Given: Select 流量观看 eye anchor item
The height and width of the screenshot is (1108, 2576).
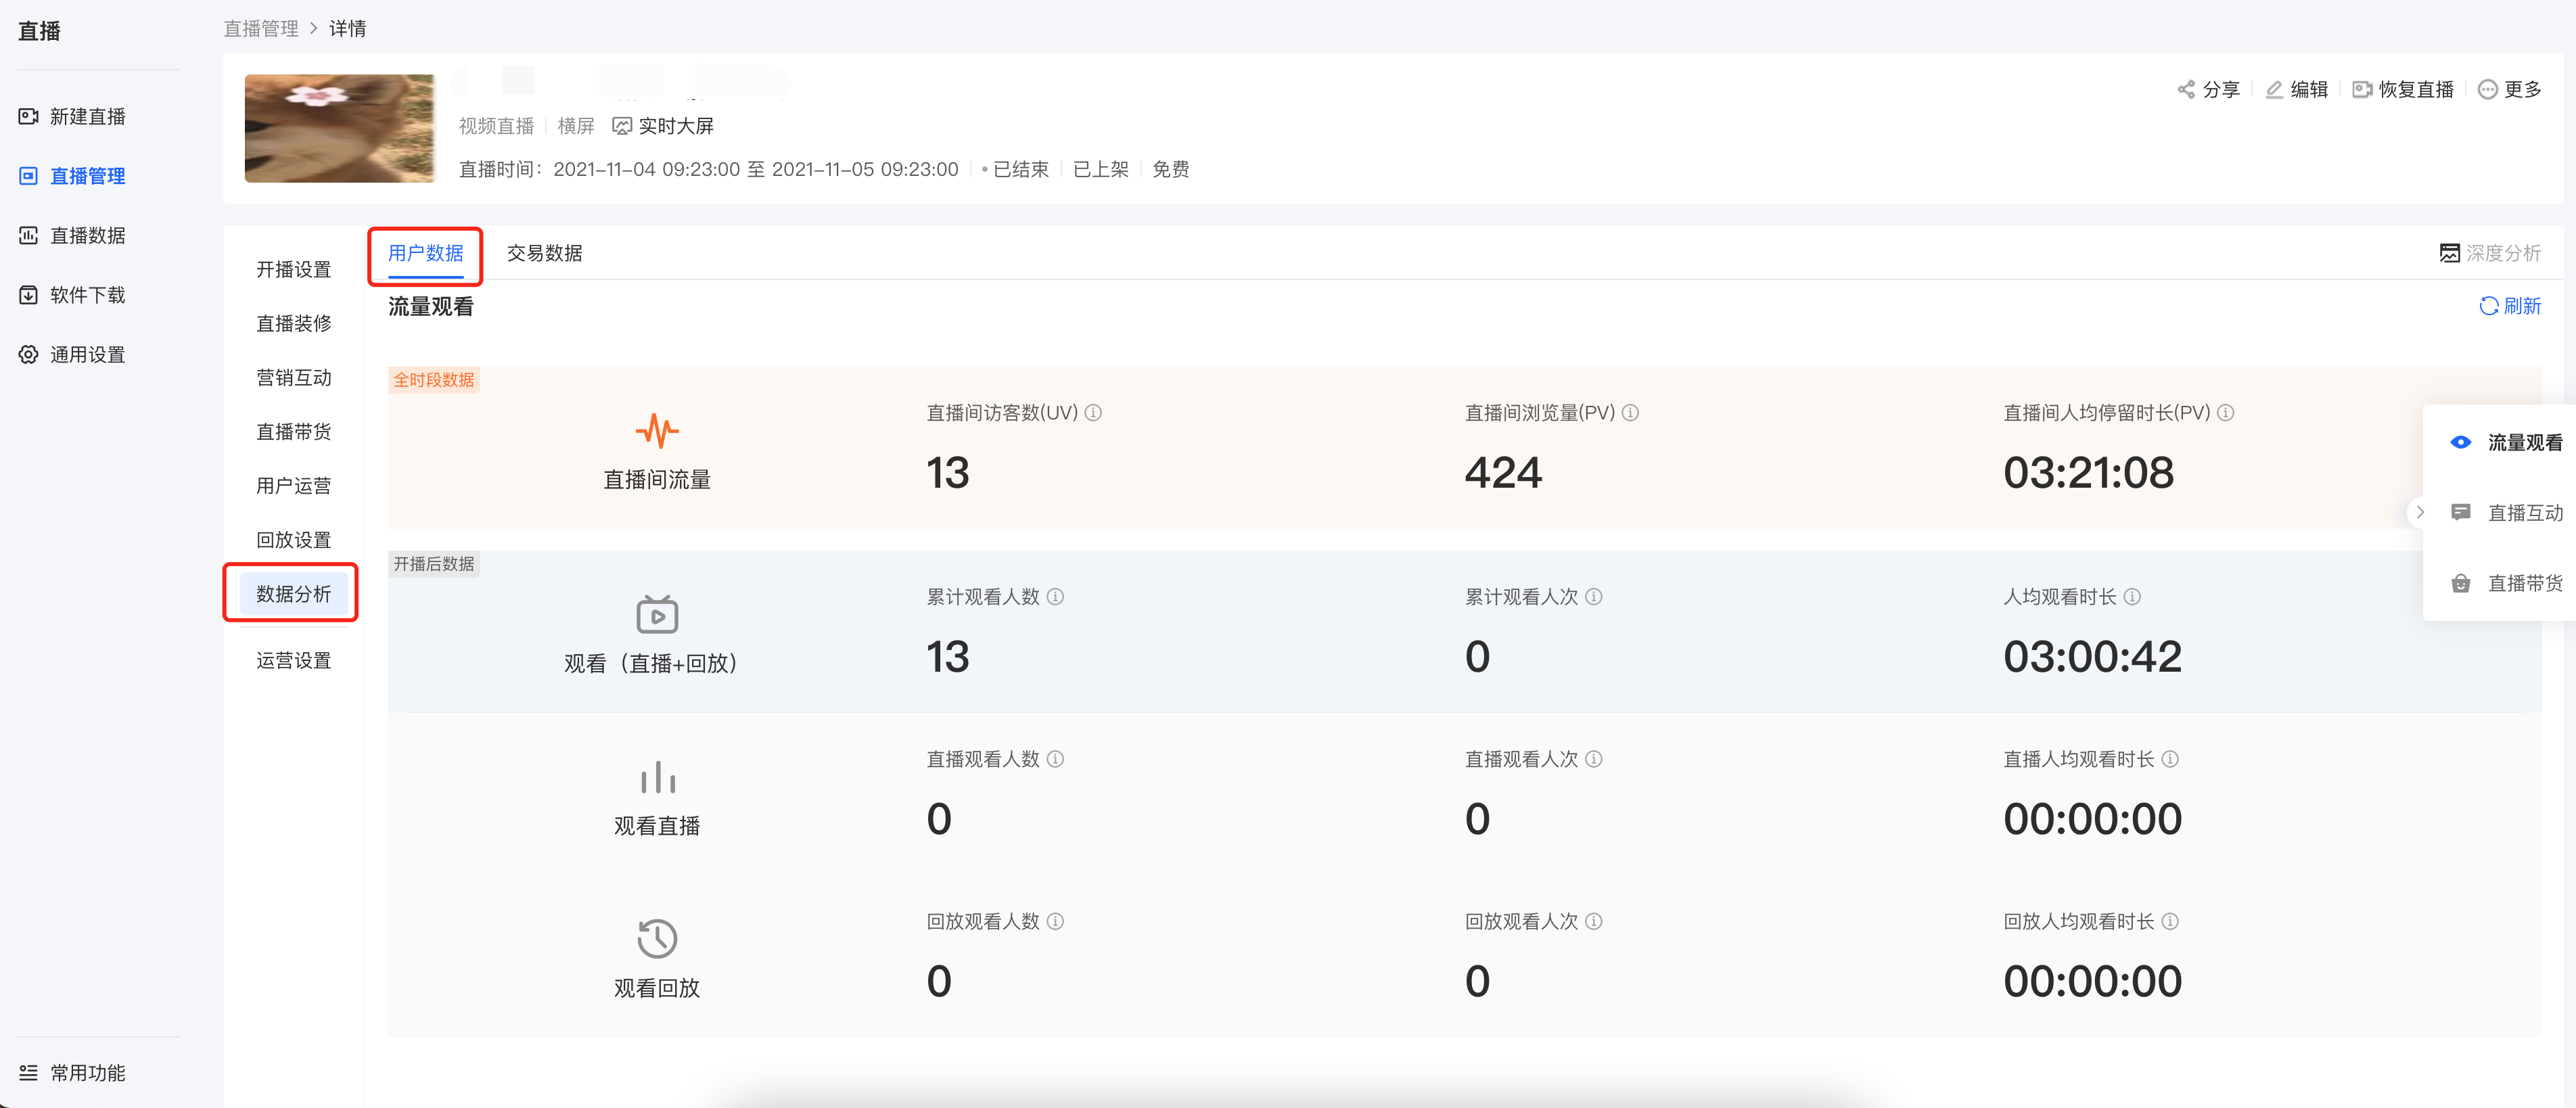Looking at the screenshot, I should click(x=2506, y=443).
